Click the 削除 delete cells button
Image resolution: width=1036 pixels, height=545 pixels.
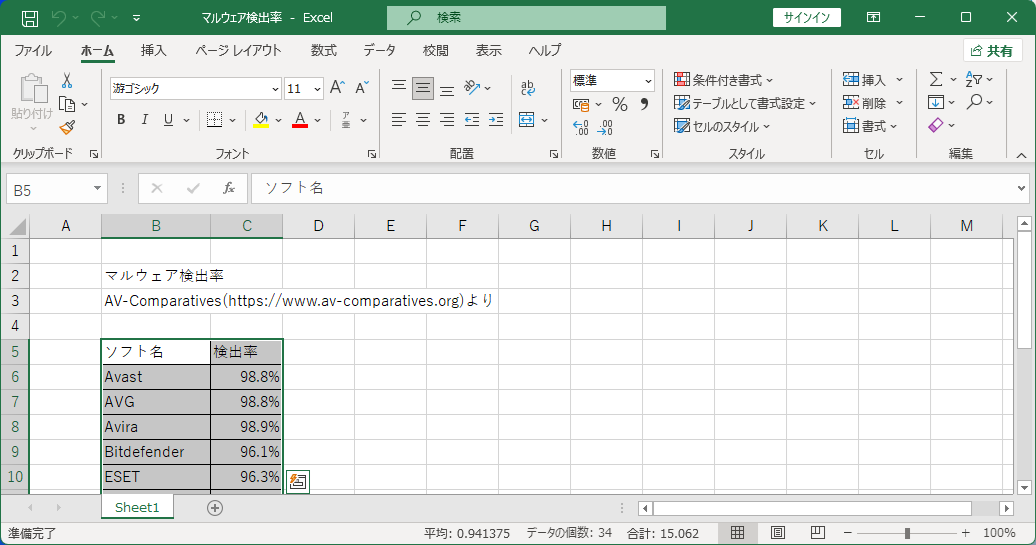click(x=864, y=103)
